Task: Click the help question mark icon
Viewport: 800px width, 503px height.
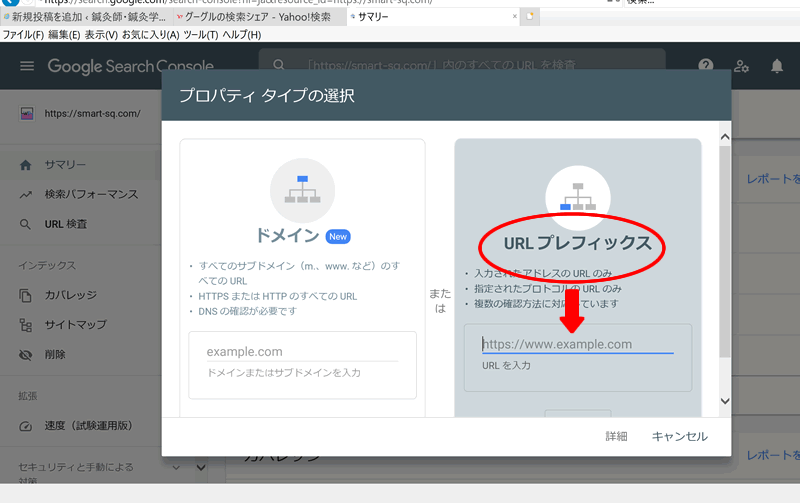Action: [x=706, y=66]
